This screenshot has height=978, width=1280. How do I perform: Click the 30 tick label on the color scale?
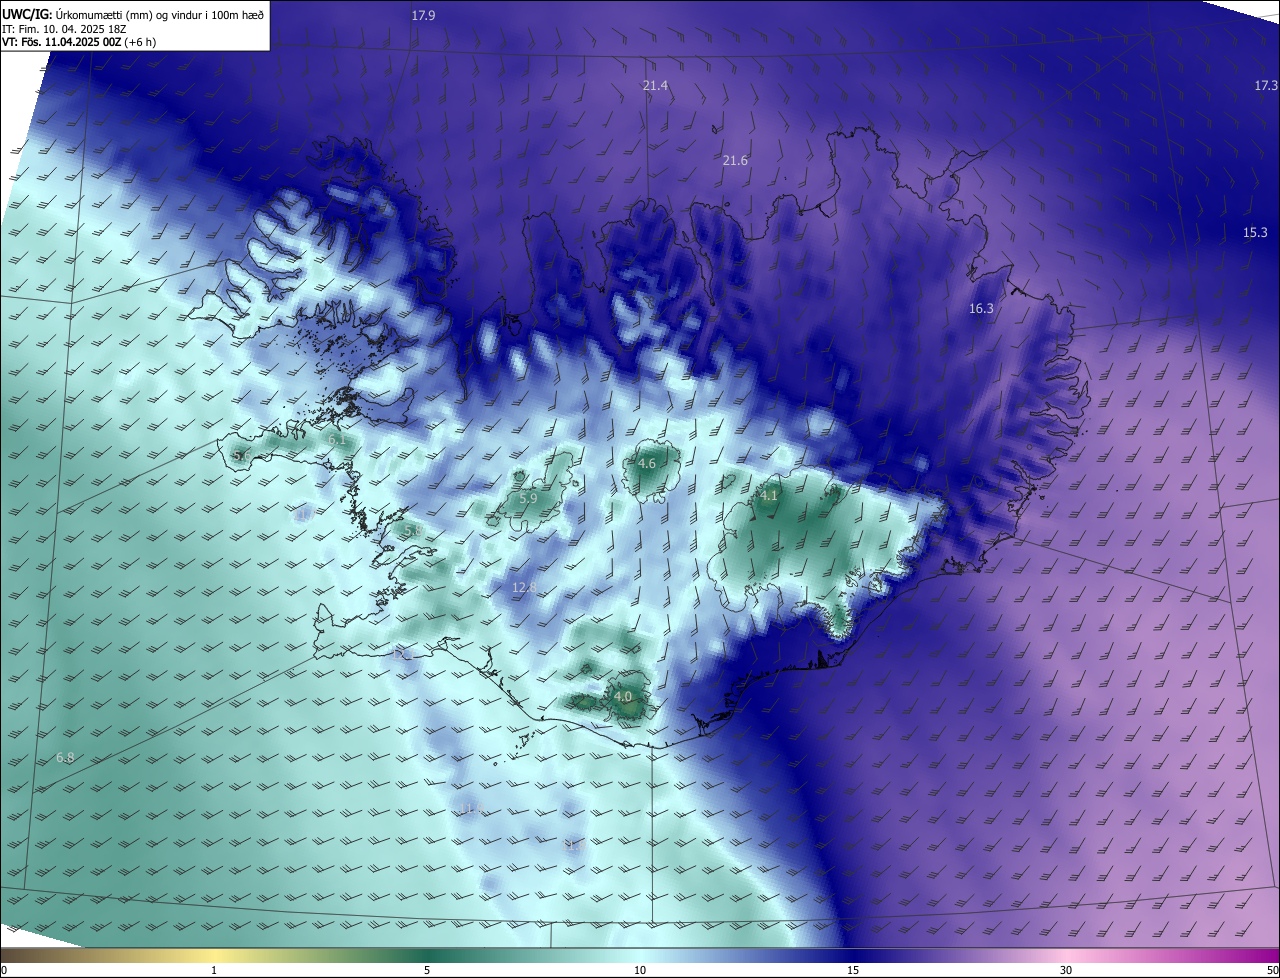(1066, 970)
